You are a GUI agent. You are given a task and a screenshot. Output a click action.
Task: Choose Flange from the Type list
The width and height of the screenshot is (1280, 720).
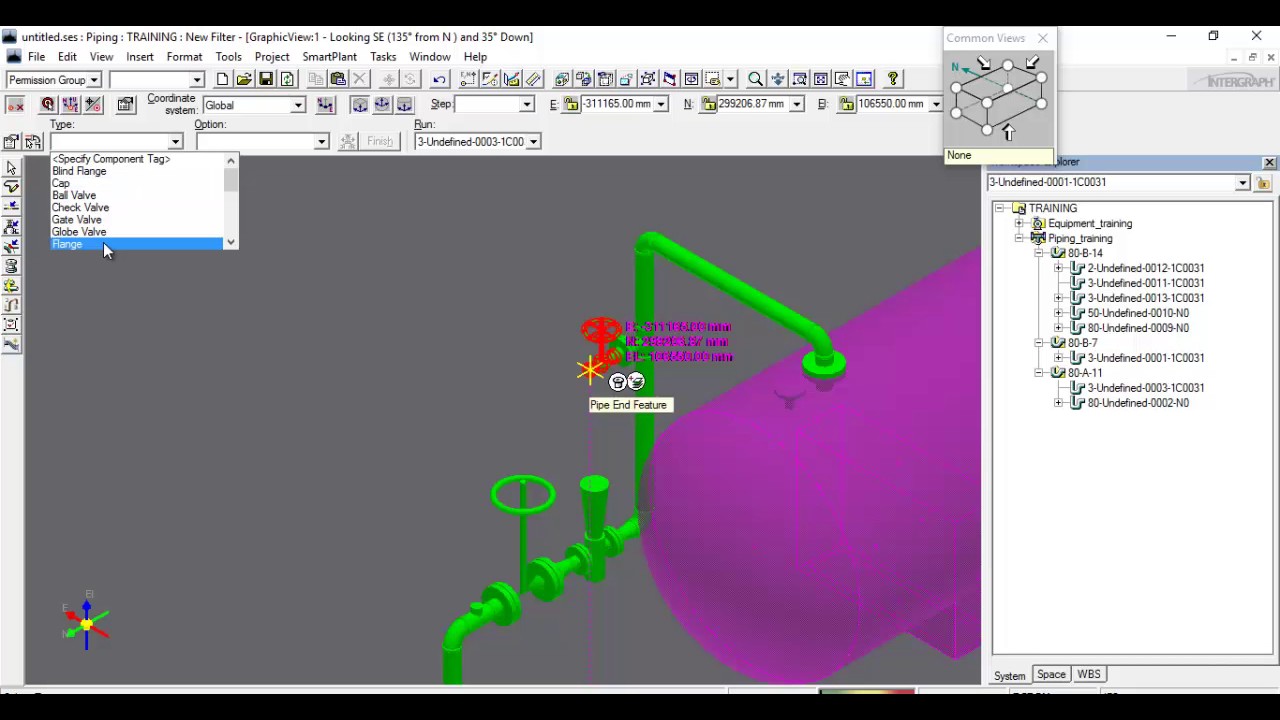click(x=137, y=244)
